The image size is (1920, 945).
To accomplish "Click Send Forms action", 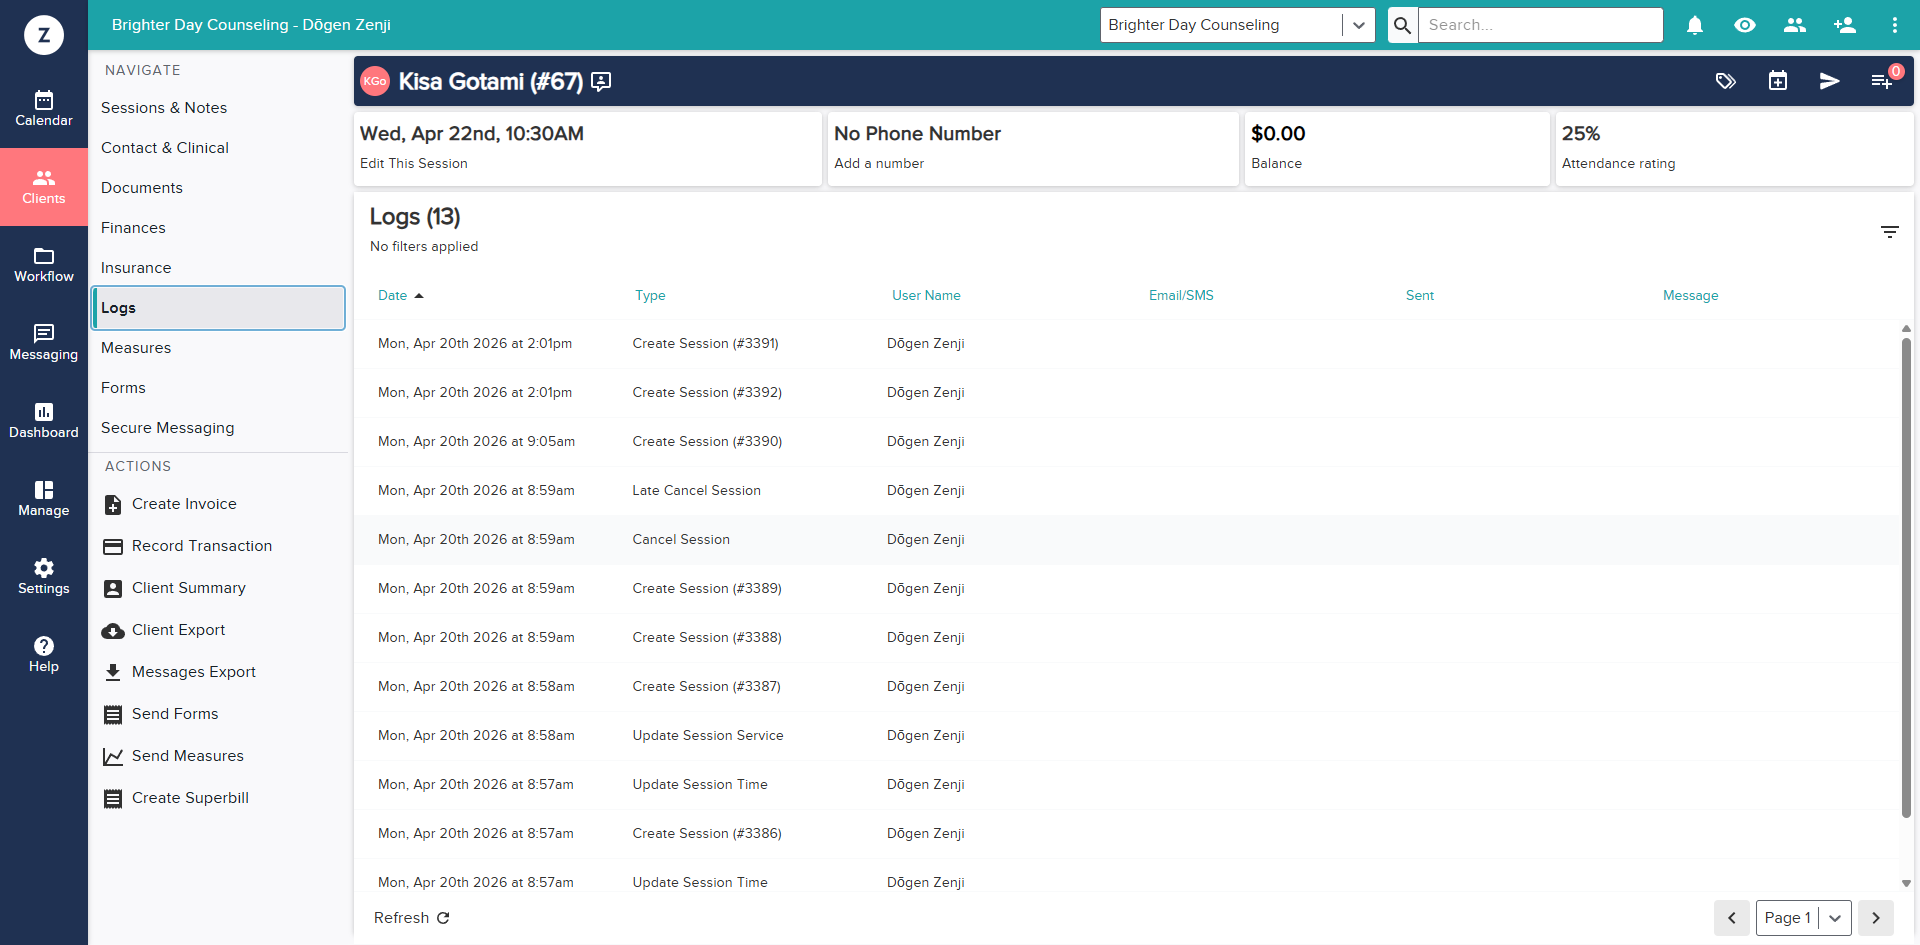I will point(161,714).
